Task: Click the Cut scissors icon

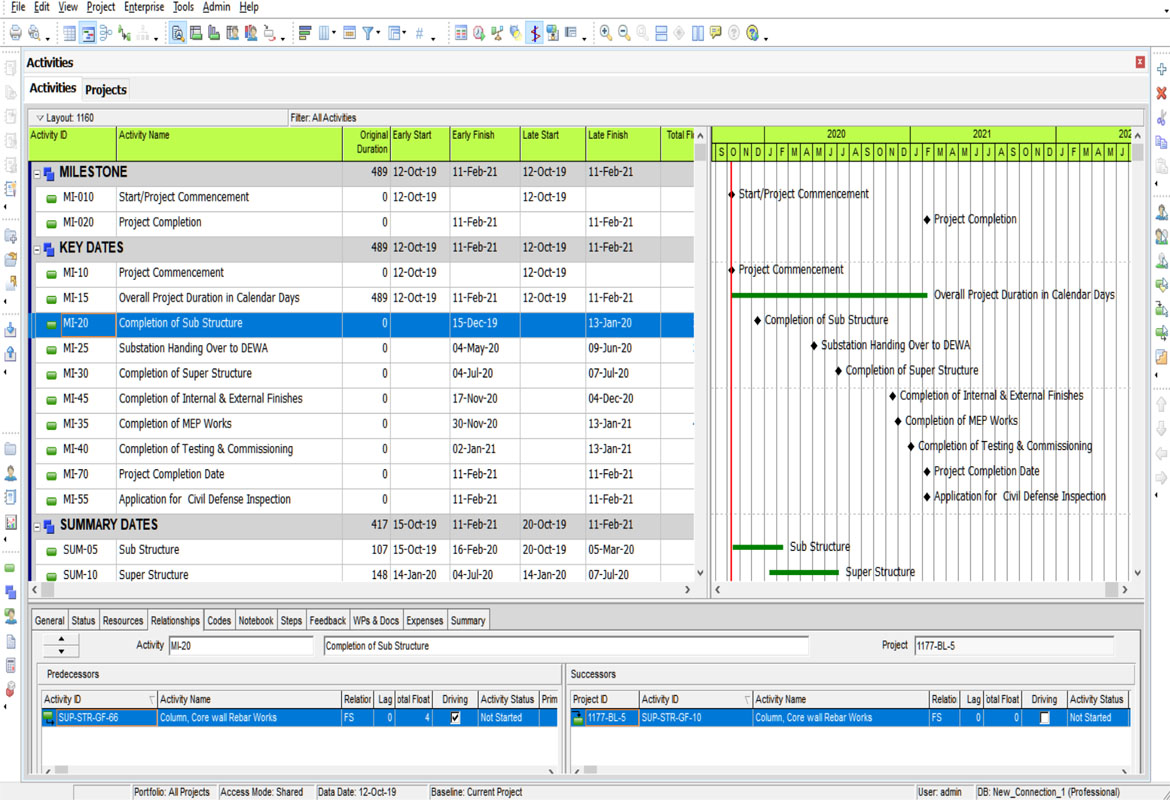Action: [1162, 117]
